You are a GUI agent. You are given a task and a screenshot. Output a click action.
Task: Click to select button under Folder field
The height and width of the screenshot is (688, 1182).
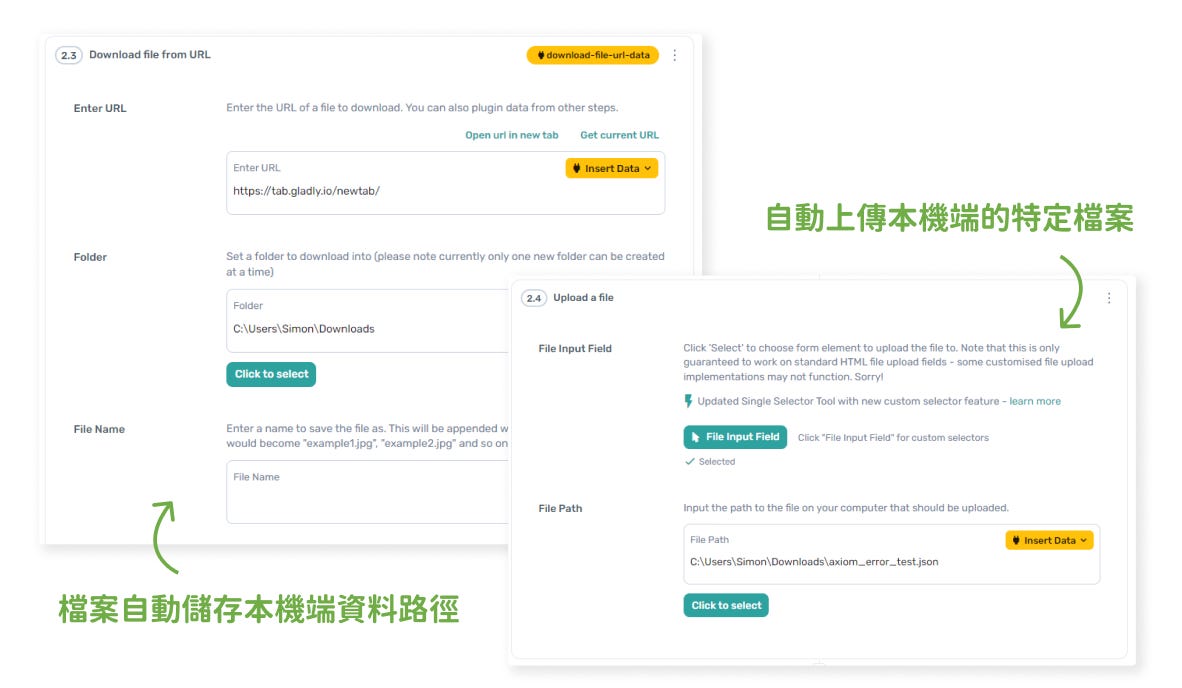tap(271, 375)
